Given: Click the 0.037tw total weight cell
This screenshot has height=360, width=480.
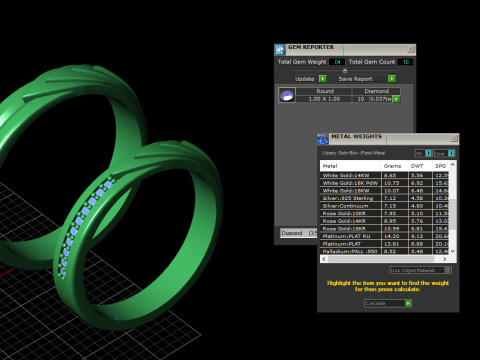Looking at the screenshot, I should coord(381,99).
